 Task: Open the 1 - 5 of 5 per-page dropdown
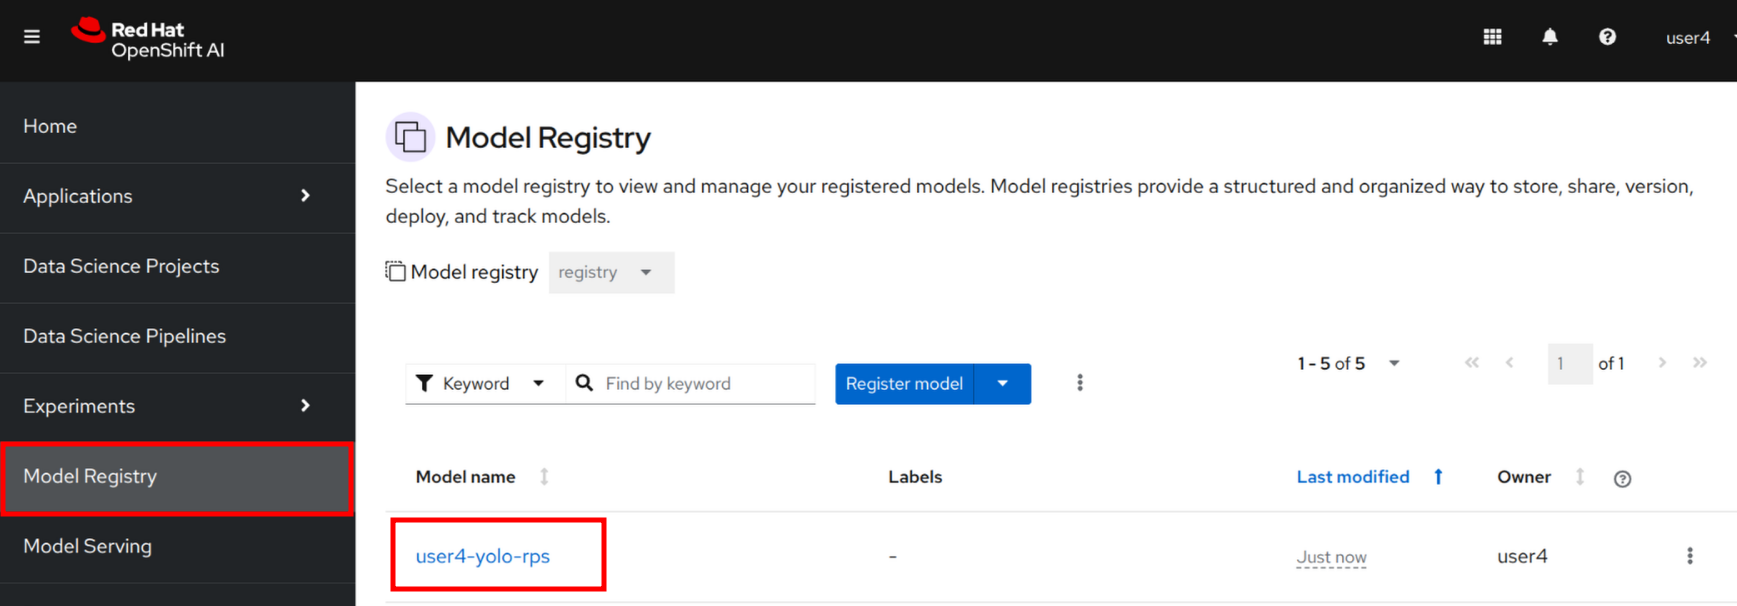click(1348, 364)
